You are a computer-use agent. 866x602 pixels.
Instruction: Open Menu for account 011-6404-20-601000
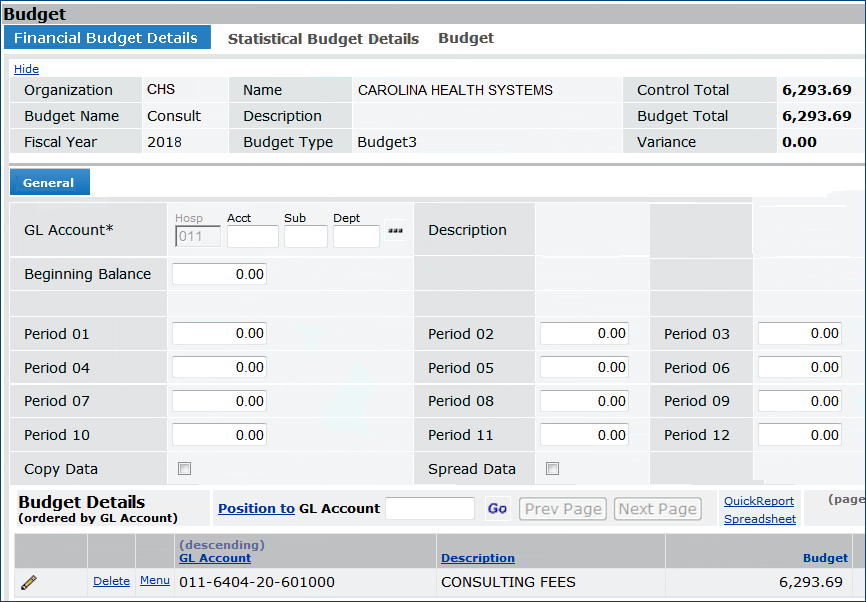pos(155,581)
